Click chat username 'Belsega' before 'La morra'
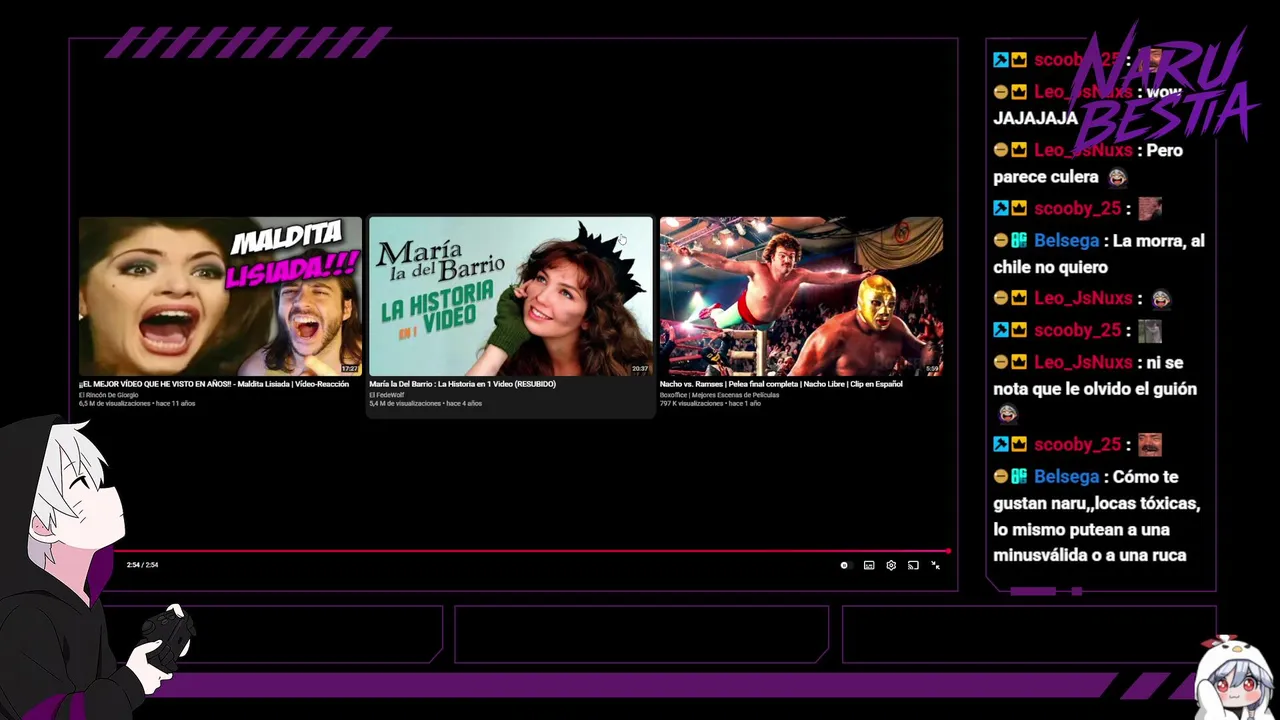Image resolution: width=1280 pixels, height=720 pixels. pos(1066,241)
